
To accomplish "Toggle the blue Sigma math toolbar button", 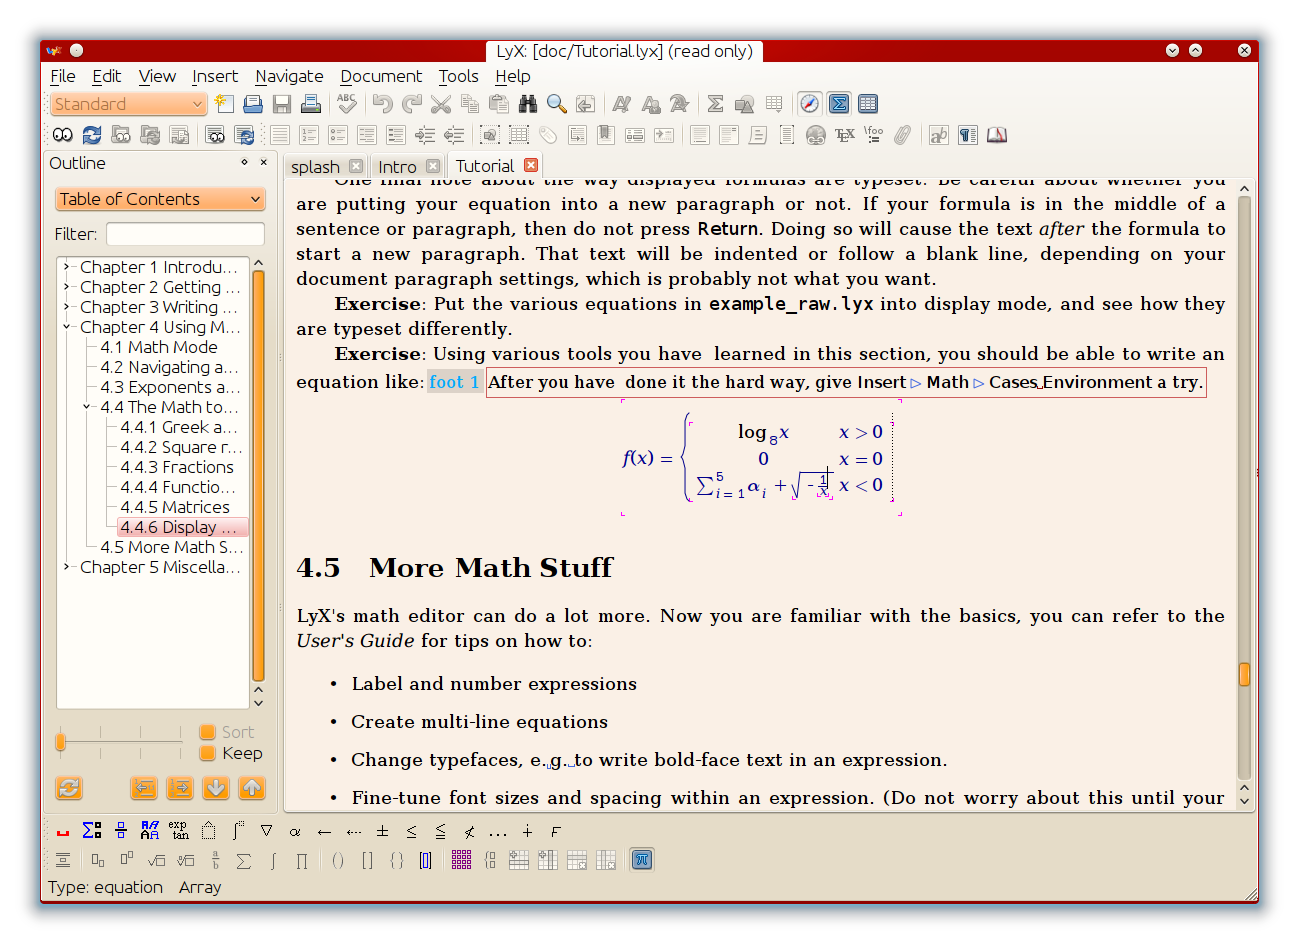I will pos(839,103).
